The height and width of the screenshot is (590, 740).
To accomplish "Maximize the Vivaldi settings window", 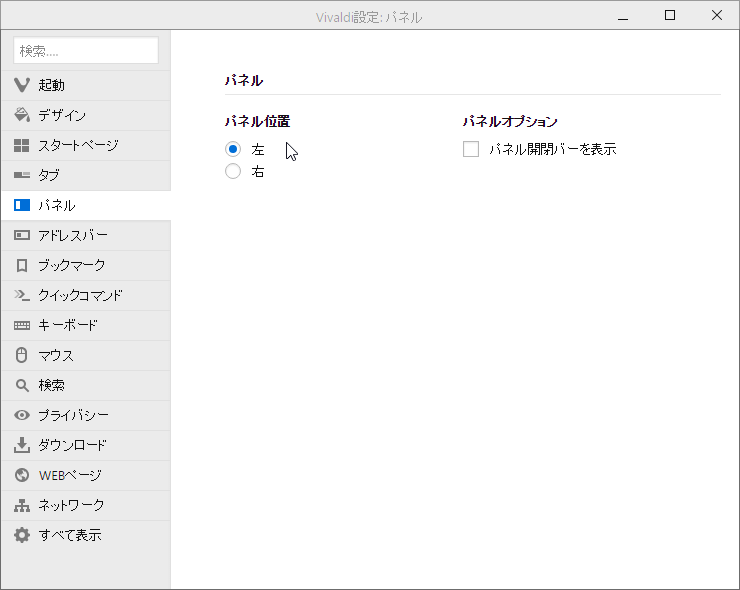I will tap(670, 16).
